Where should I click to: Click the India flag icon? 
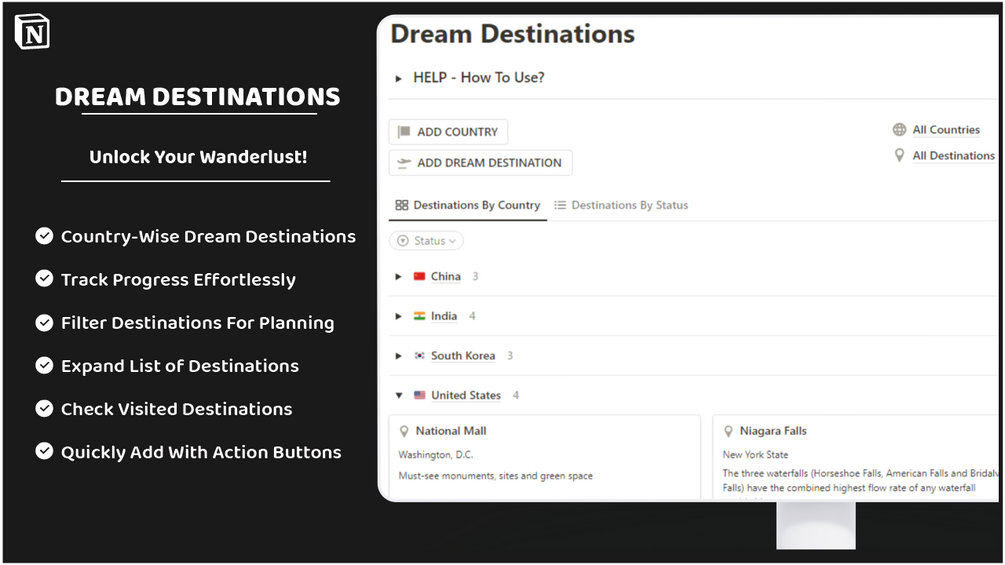coord(419,316)
